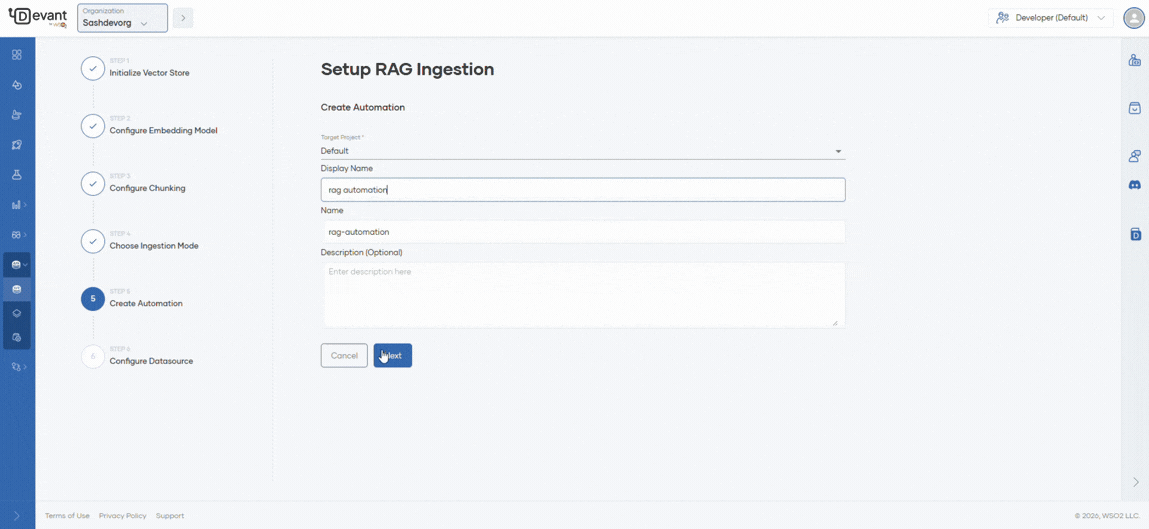
Task: Click the user profile avatar
Action: click(x=1133, y=18)
